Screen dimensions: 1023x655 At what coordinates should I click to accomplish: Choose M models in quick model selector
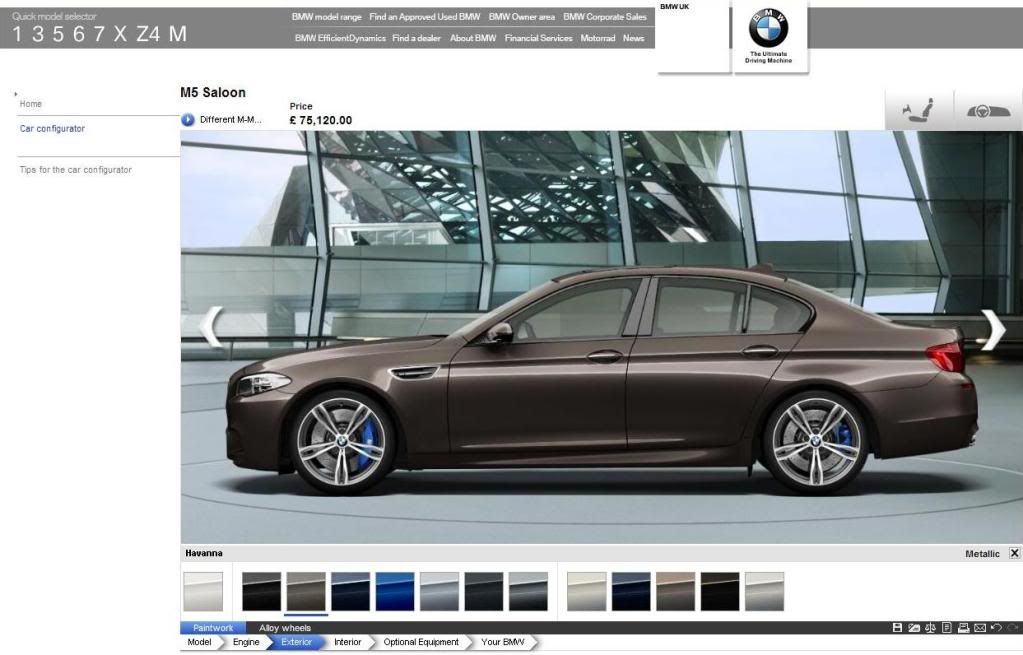point(177,34)
